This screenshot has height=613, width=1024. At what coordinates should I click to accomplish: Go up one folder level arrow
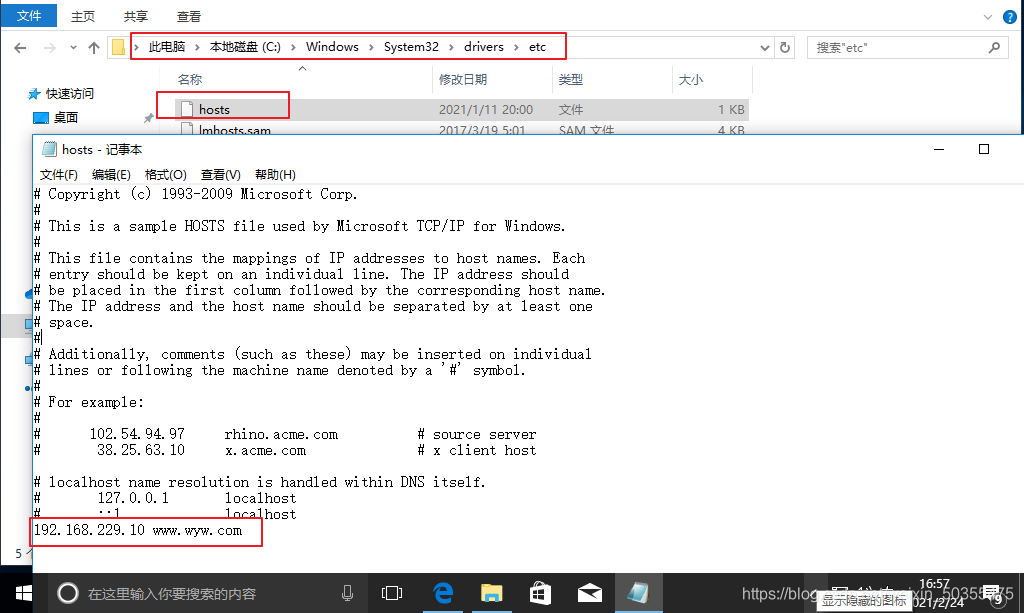point(93,48)
